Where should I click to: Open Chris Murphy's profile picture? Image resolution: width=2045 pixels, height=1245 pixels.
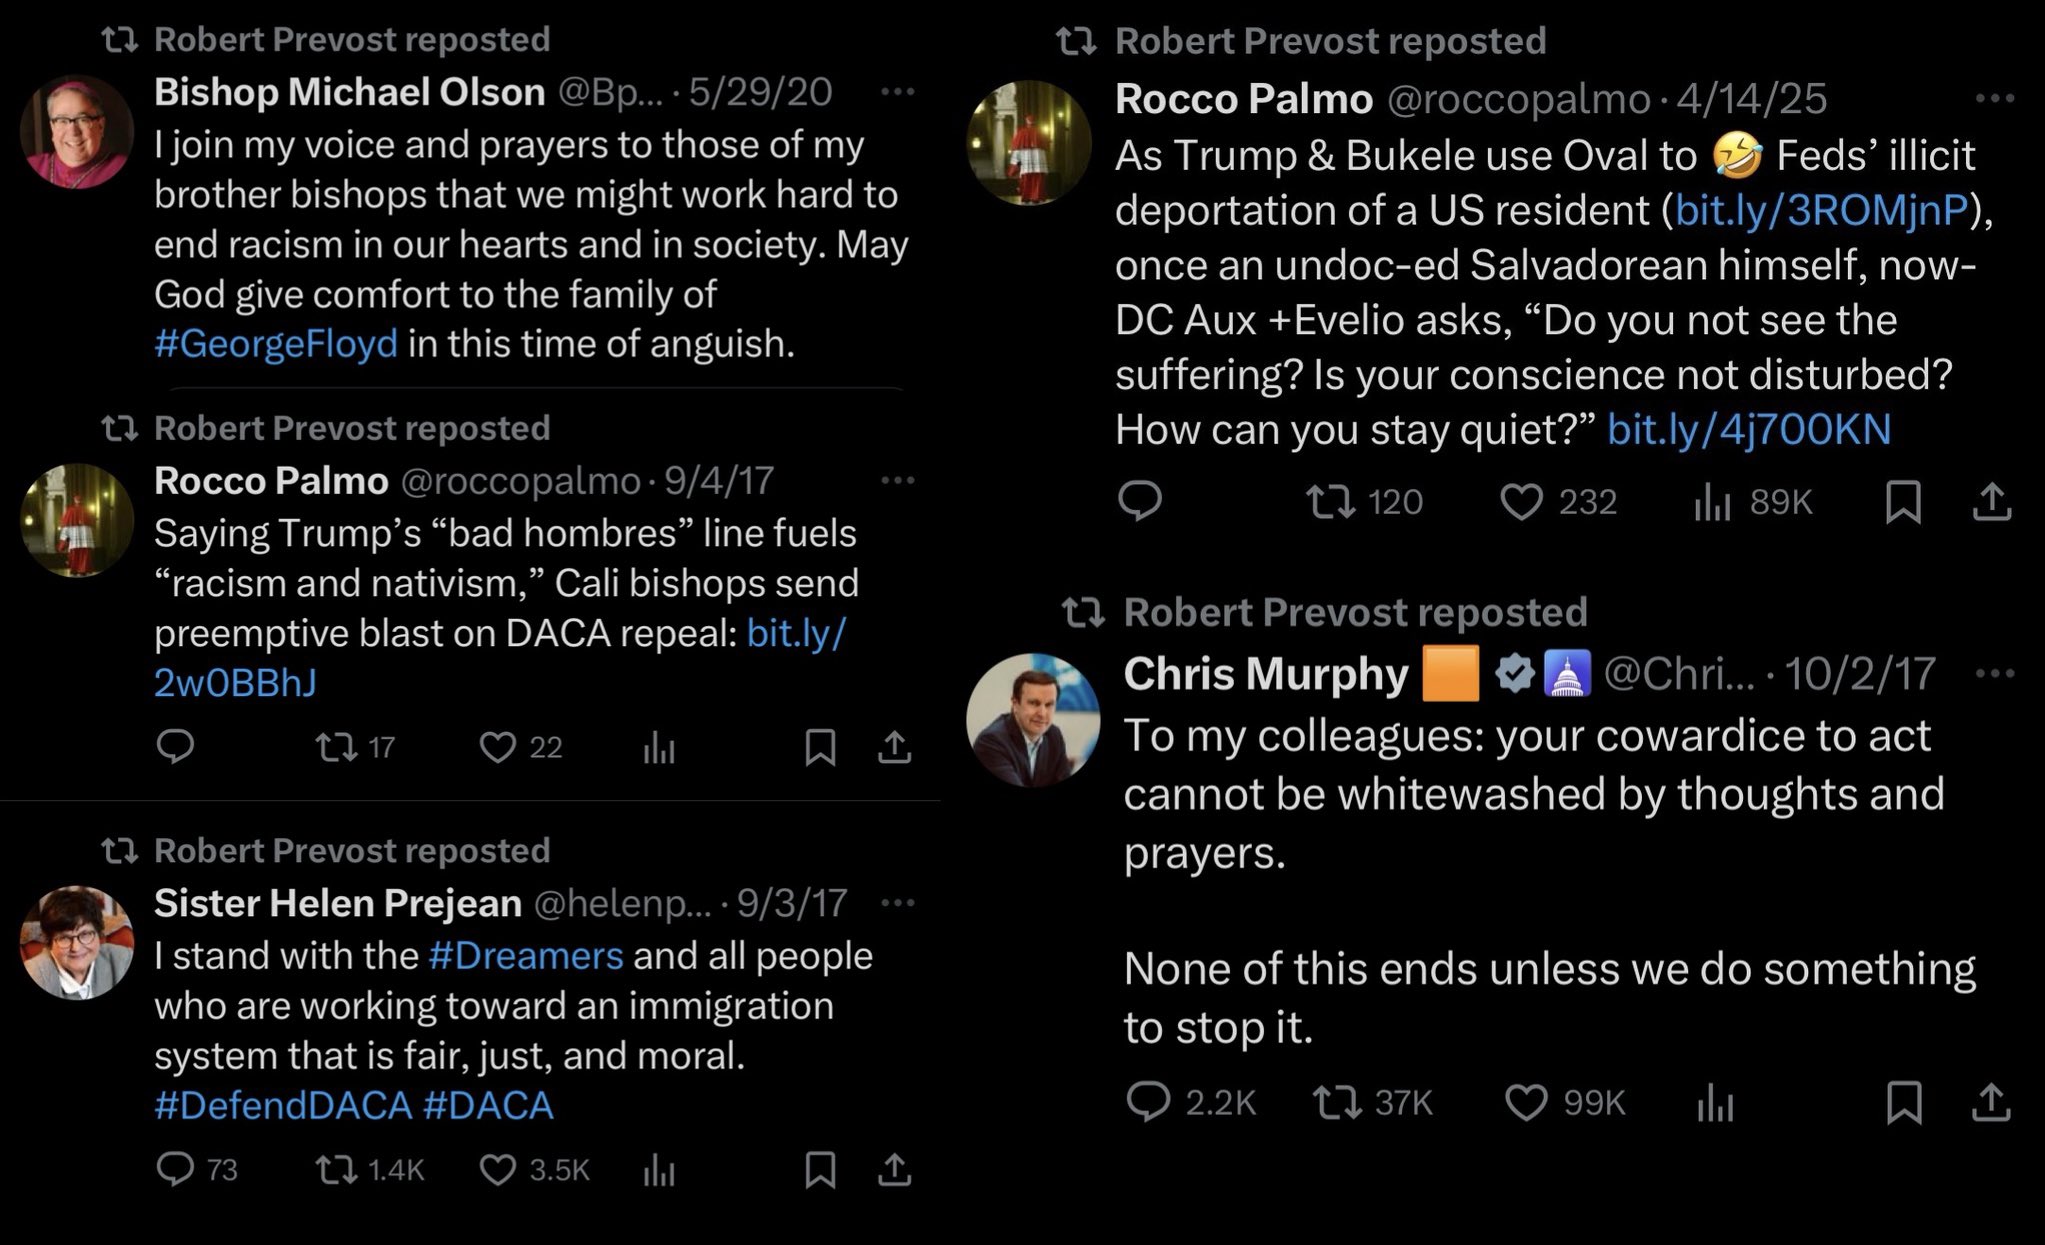pyautogui.click(x=1033, y=720)
